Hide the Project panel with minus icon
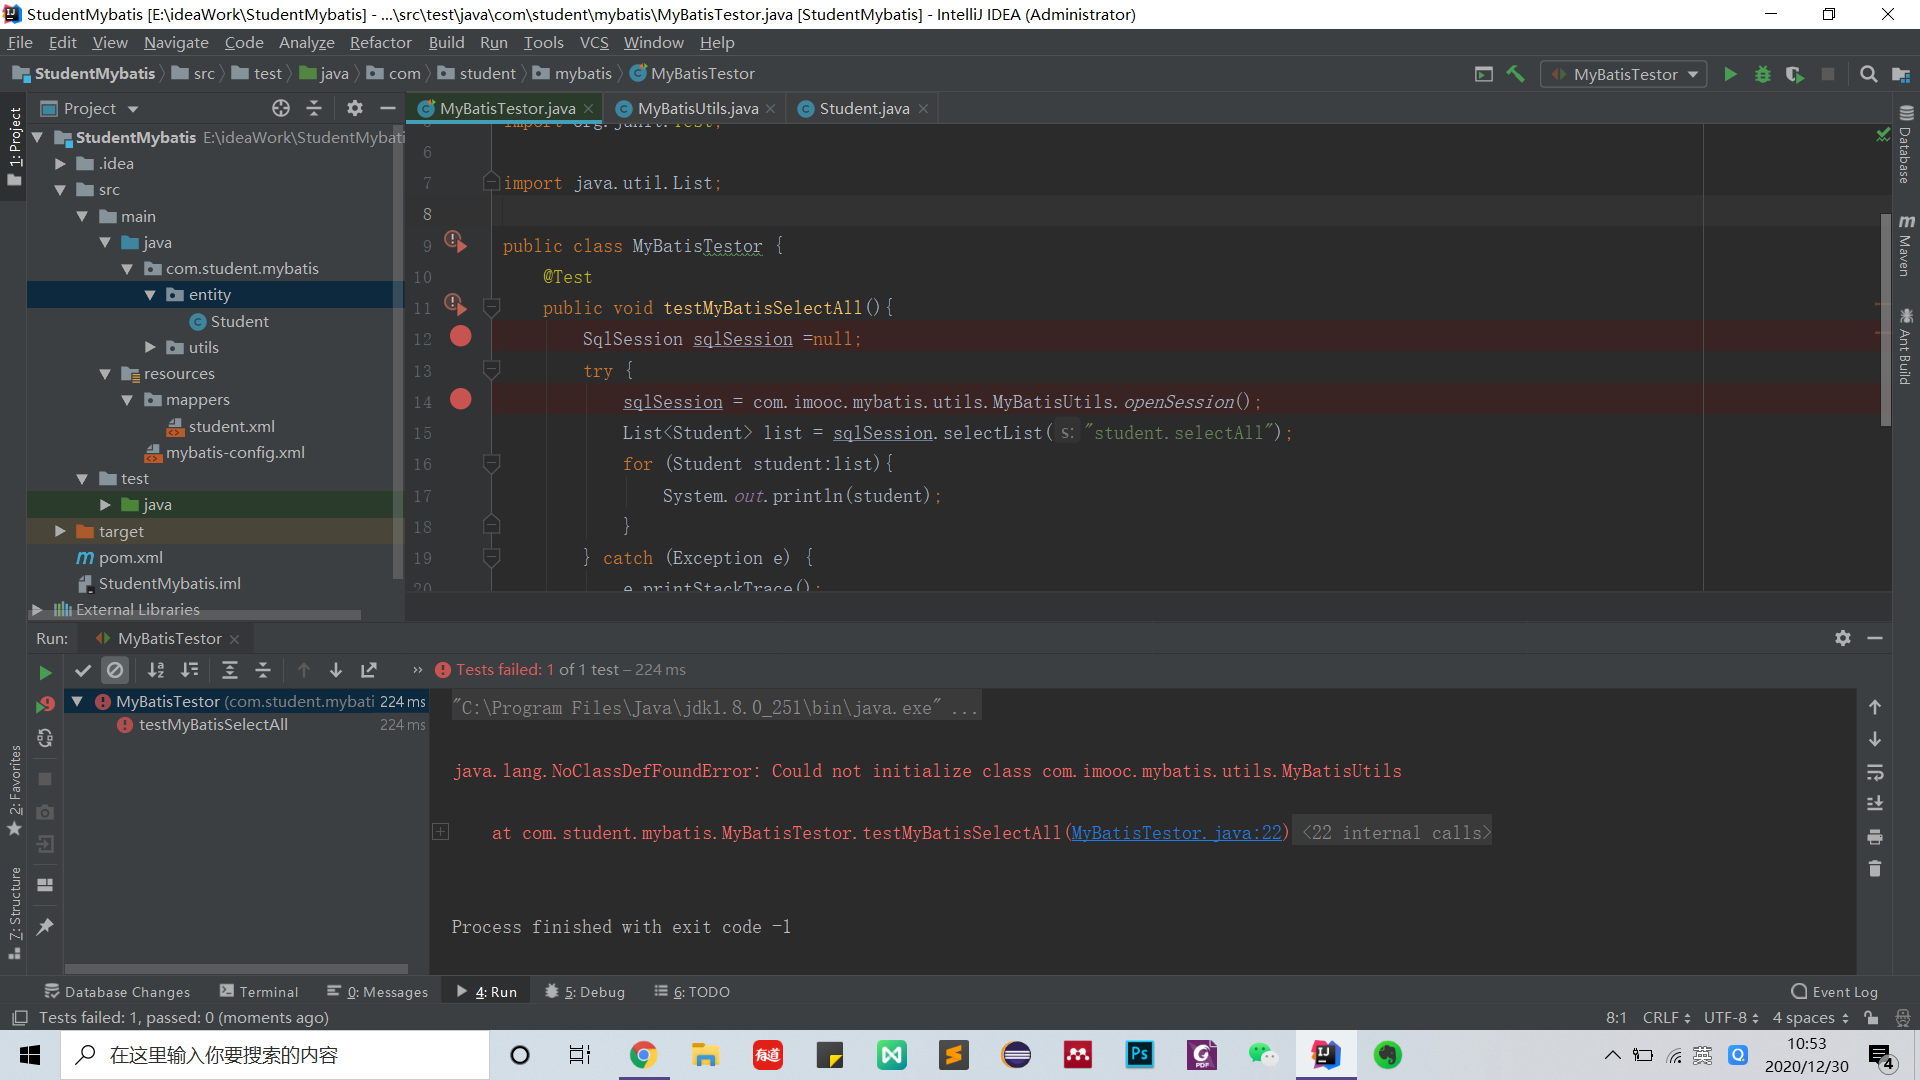This screenshot has height=1080, width=1920. pos(388,108)
